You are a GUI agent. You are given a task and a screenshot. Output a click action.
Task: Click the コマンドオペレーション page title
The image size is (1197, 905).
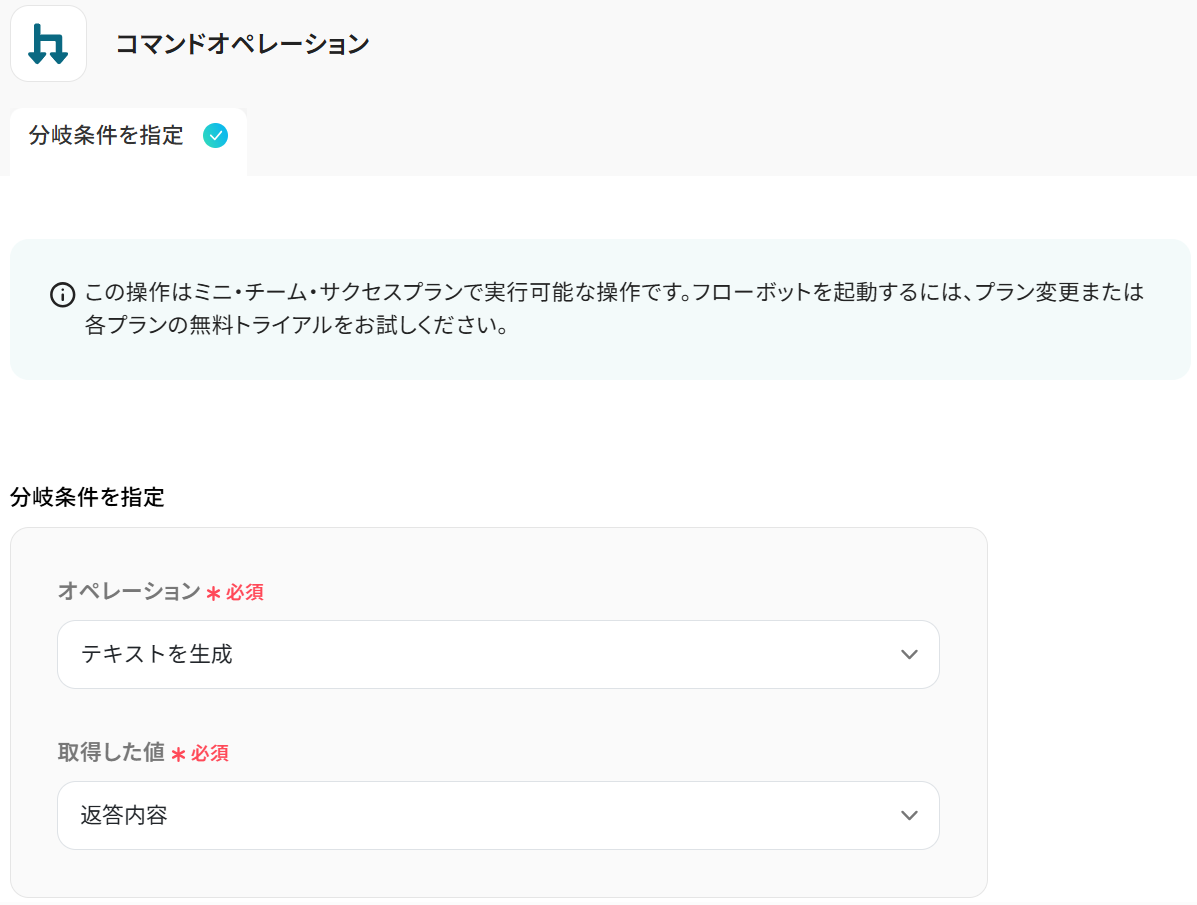(242, 44)
